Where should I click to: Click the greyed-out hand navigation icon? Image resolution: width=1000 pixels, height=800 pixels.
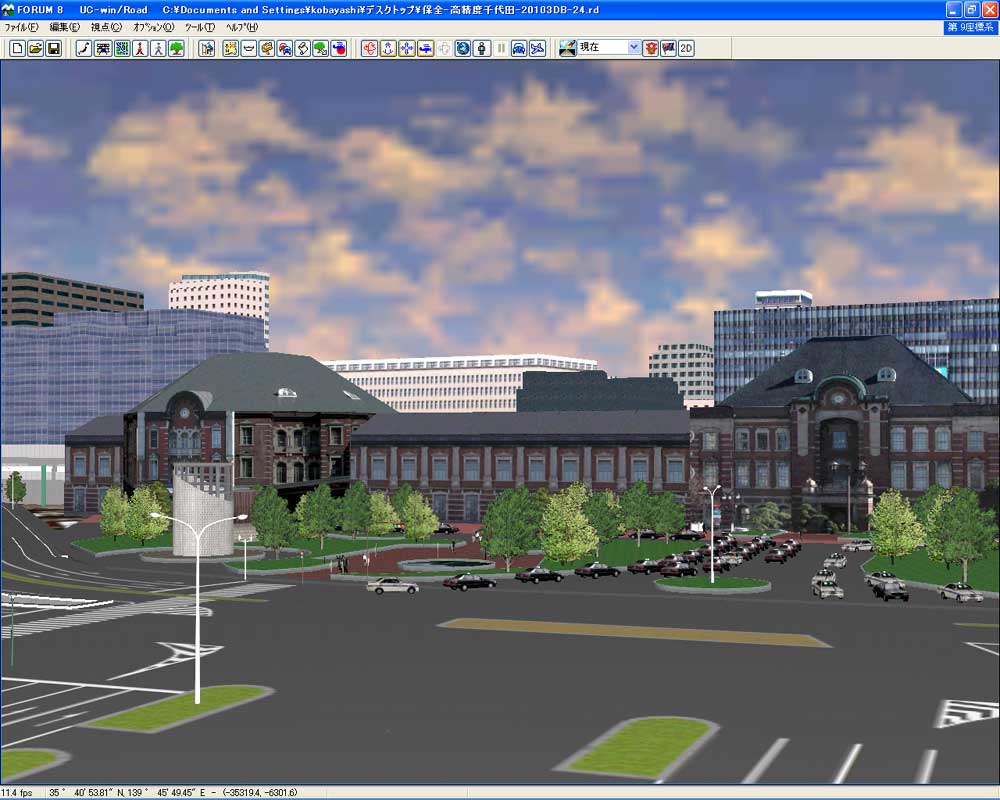coord(444,48)
